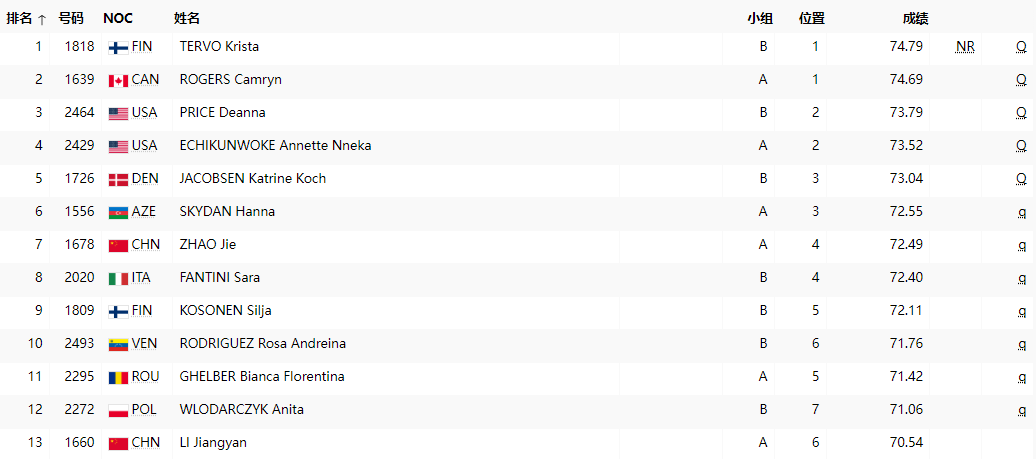The width and height of the screenshot is (1036, 459).
Task: Click the Finland flag beside TERVO Krista
Action: (x=118, y=47)
